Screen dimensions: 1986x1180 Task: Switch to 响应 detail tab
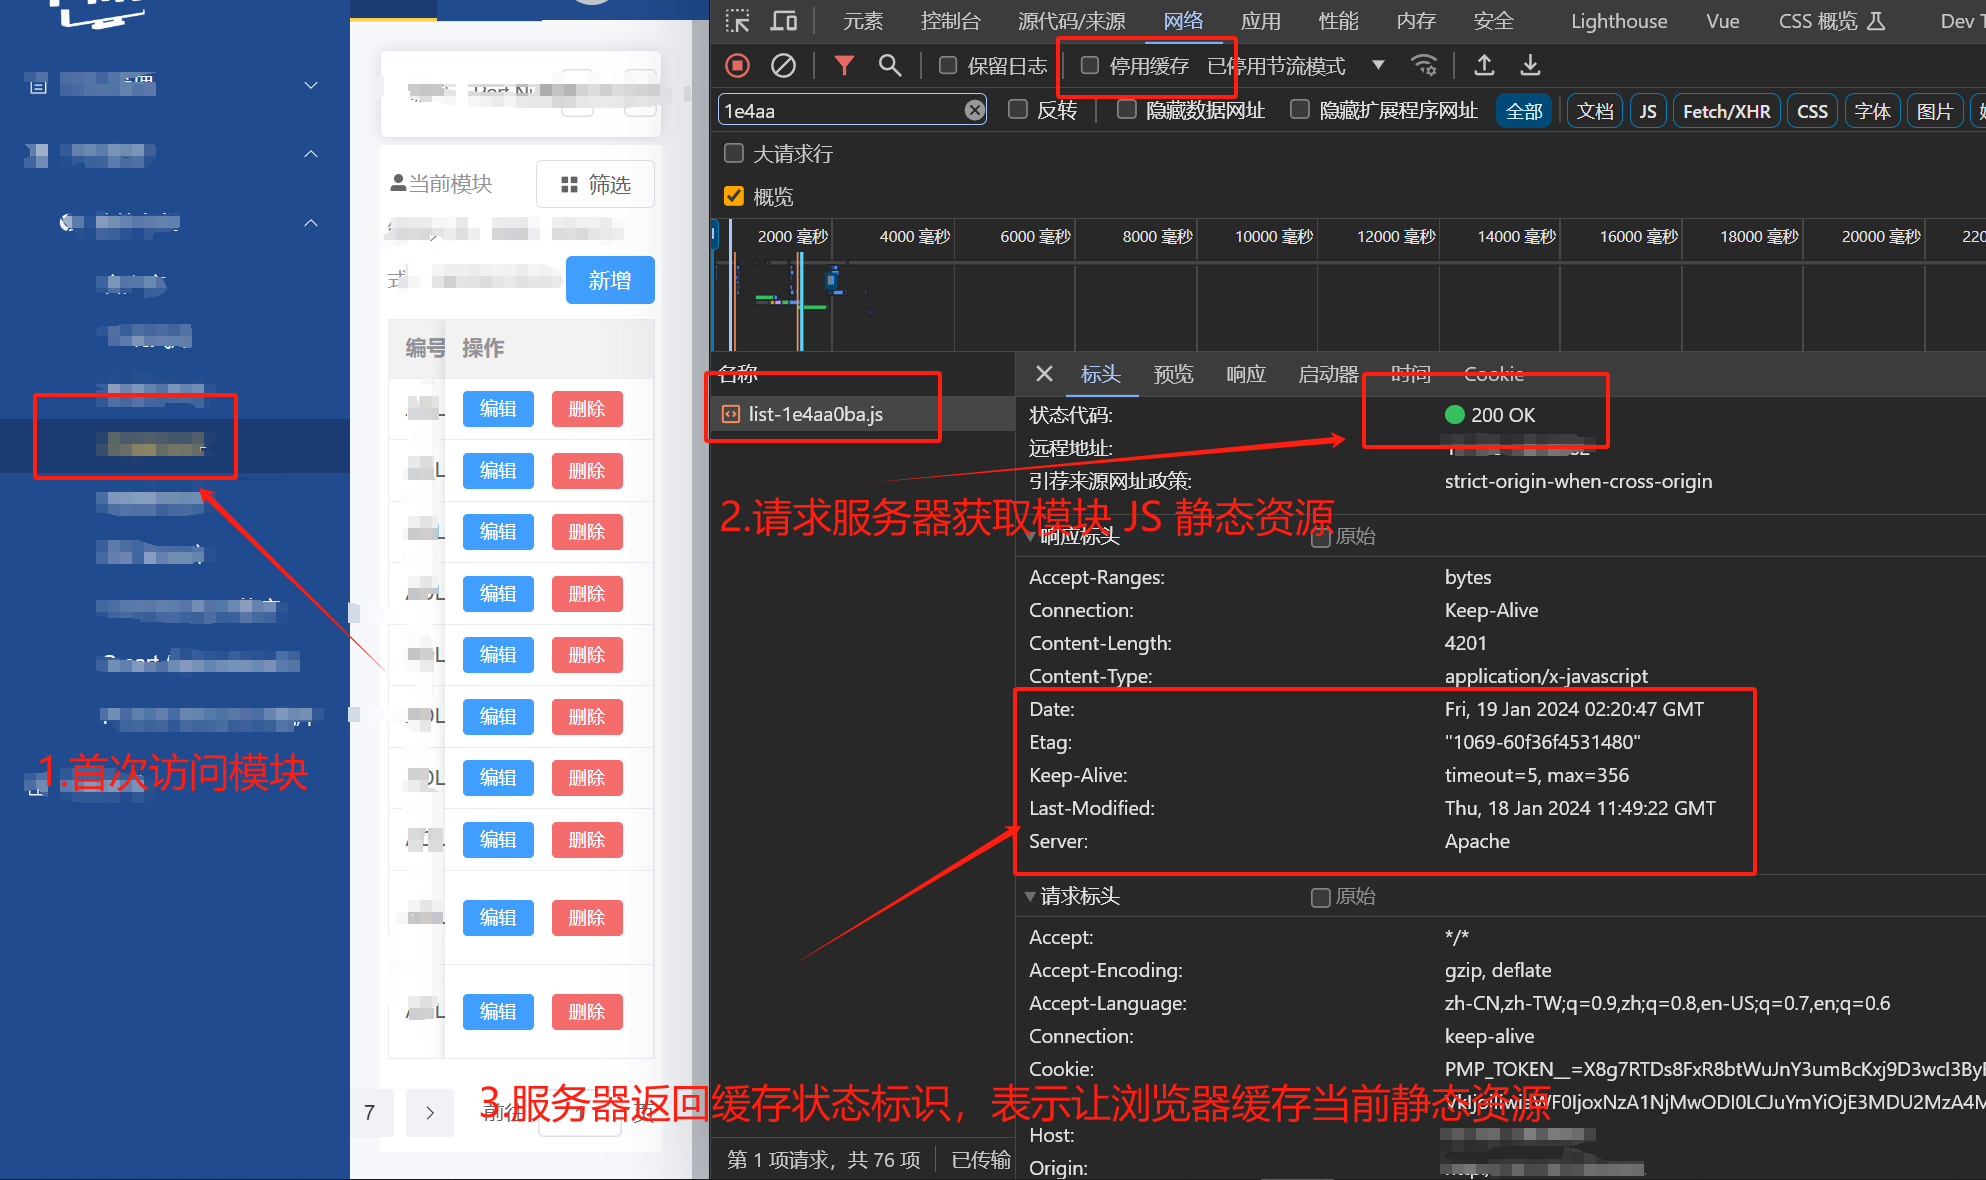click(x=1246, y=374)
